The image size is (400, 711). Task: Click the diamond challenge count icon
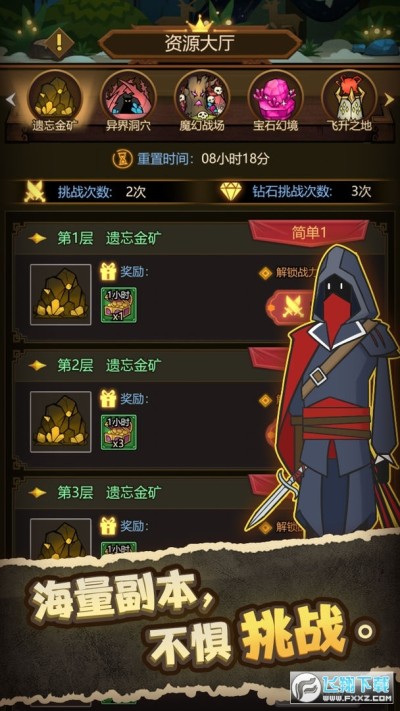[x=231, y=191]
